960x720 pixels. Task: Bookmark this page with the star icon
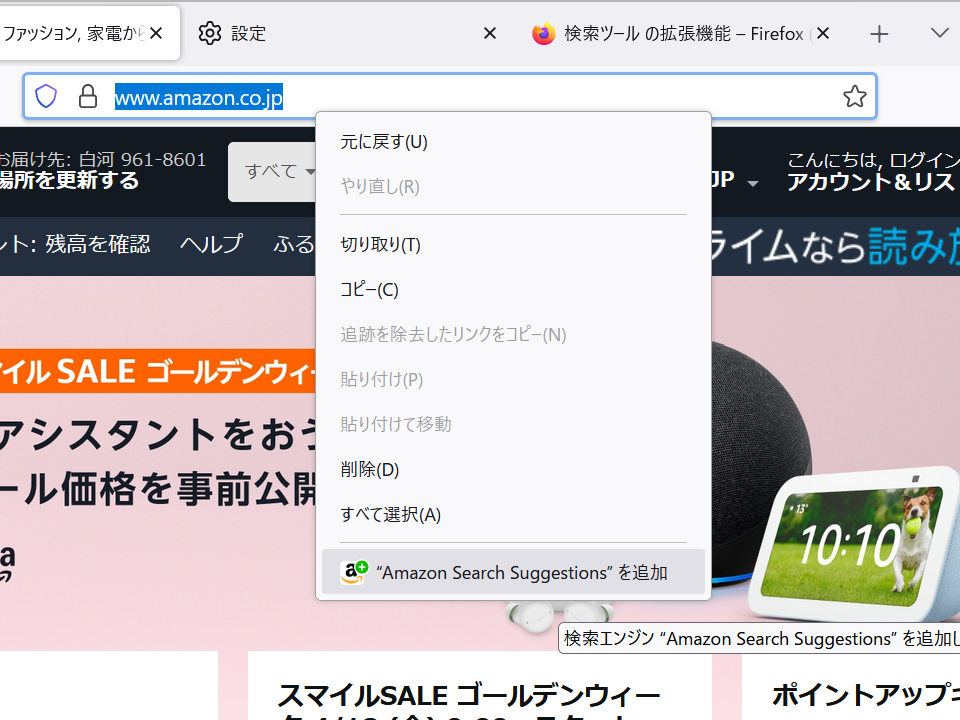pos(855,96)
